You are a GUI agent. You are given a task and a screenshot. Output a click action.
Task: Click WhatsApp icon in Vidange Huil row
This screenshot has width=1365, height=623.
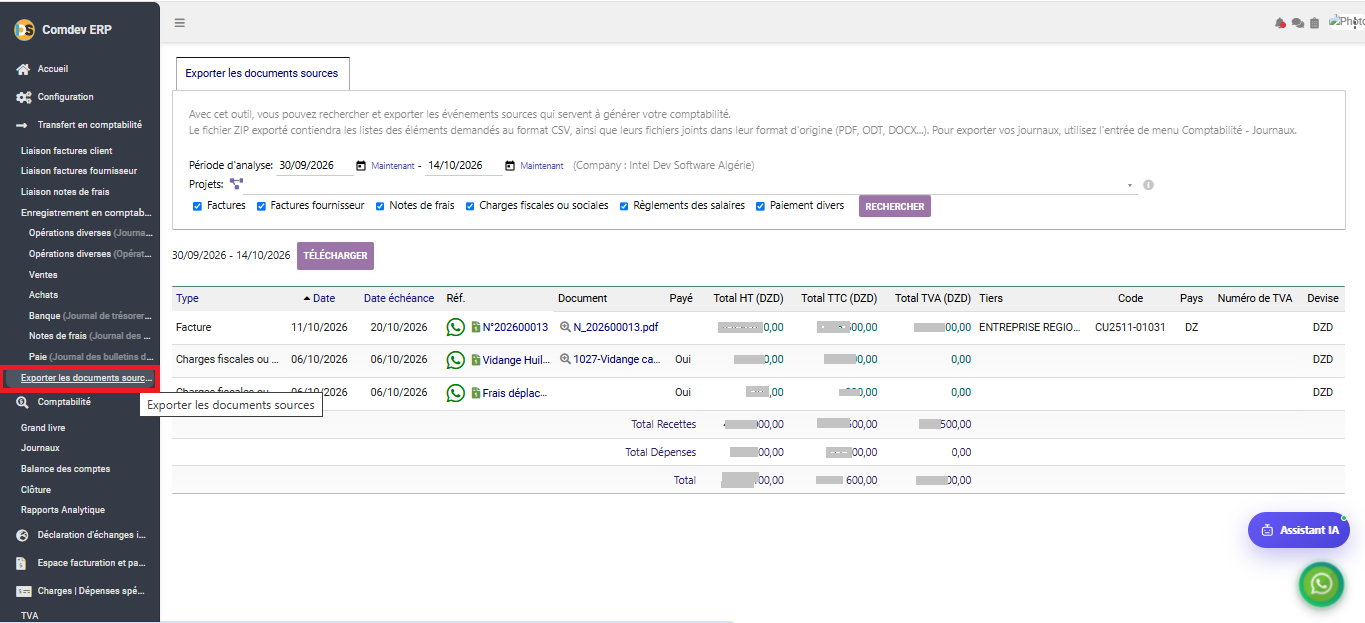click(456, 360)
